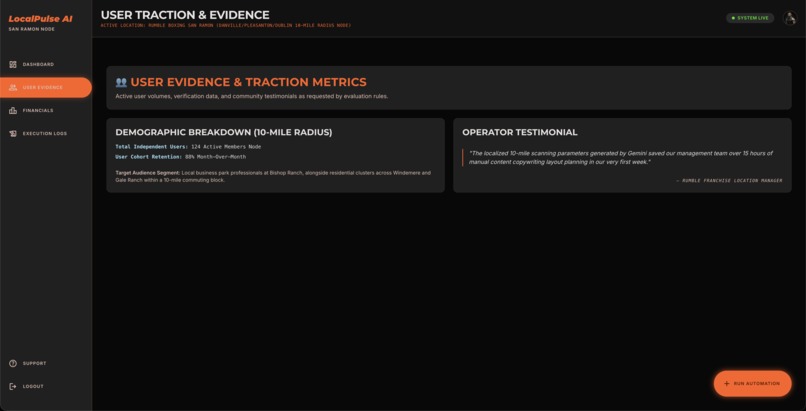Click the Rumble Franchise Location Manager attribution
The height and width of the screenshot is (411, 806).
(x=729, y=181)
